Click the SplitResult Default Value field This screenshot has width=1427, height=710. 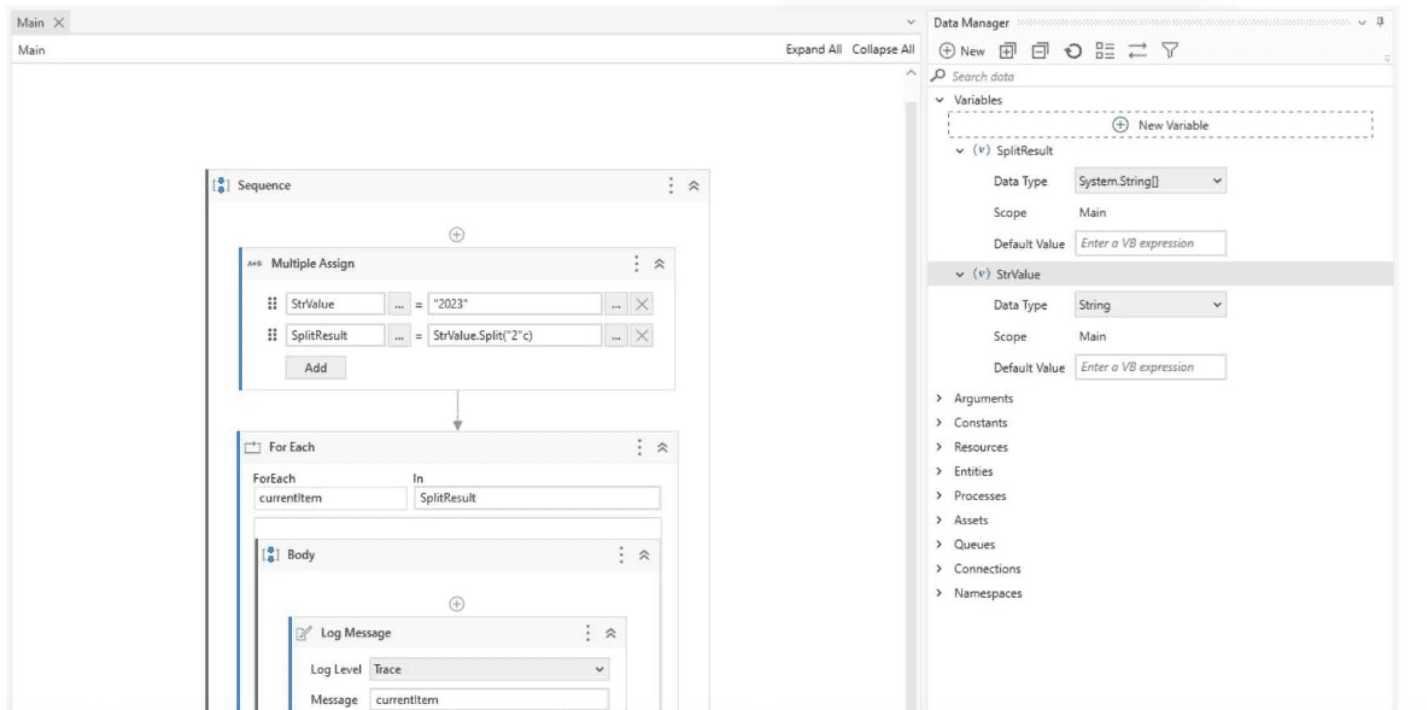[1150, 243]
